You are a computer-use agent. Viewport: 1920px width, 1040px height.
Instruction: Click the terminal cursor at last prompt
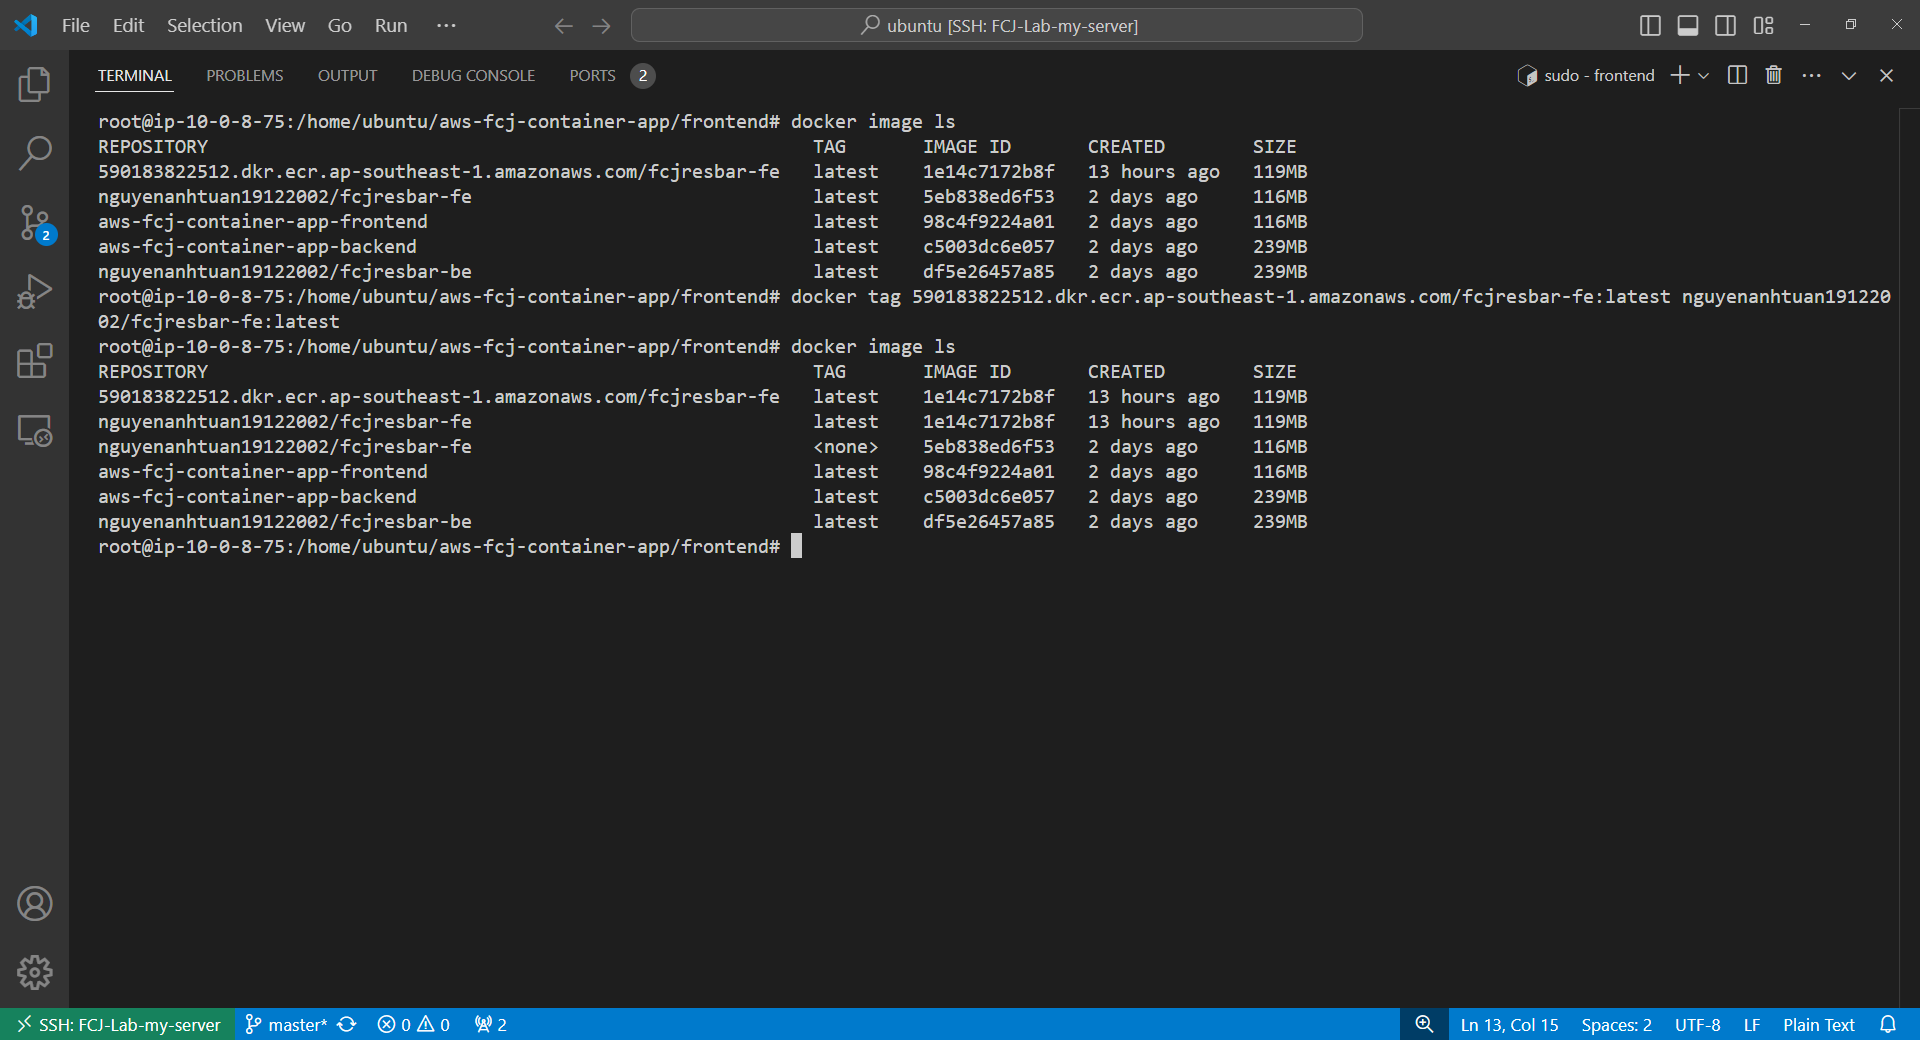(796, 546)
